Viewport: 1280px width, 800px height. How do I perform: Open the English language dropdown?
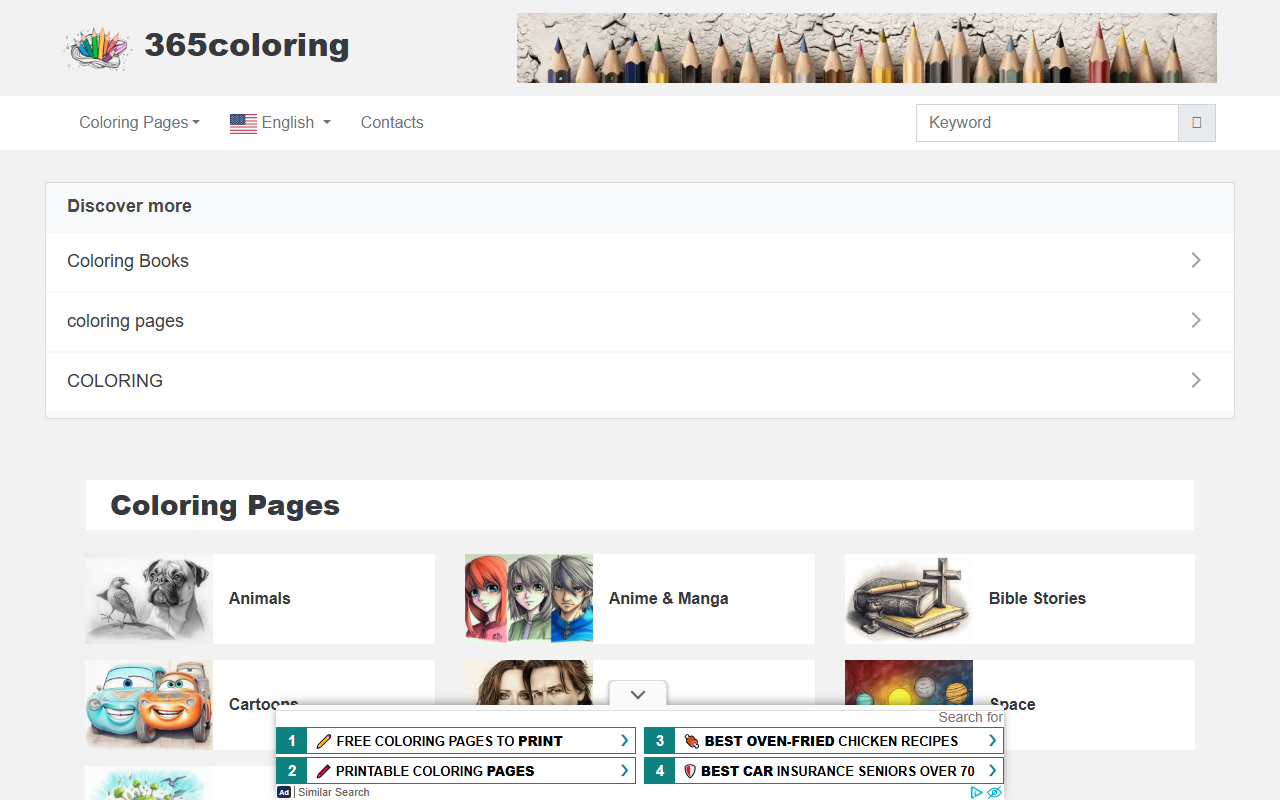pyautogui.click(x=280, y=123)
